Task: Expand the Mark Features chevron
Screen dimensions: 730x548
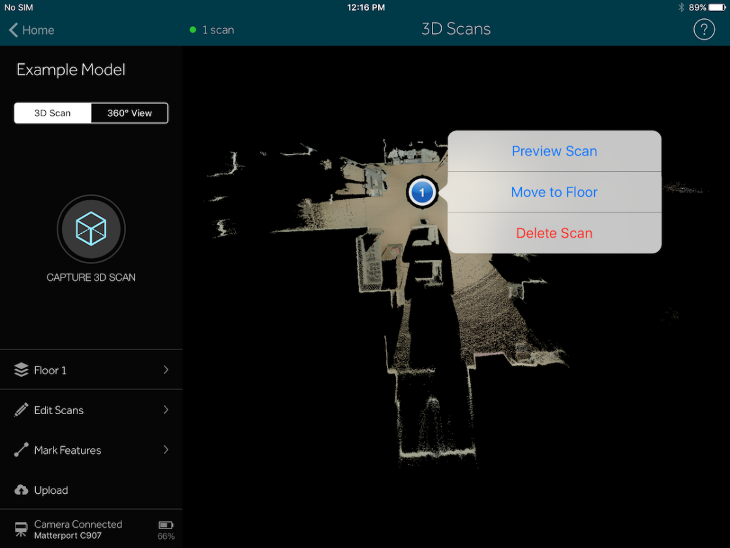Action: (166, 450)
